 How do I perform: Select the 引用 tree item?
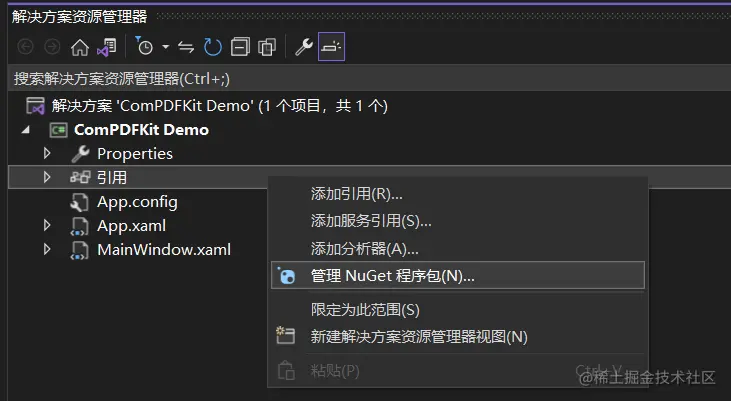click(x=111, y=177)
